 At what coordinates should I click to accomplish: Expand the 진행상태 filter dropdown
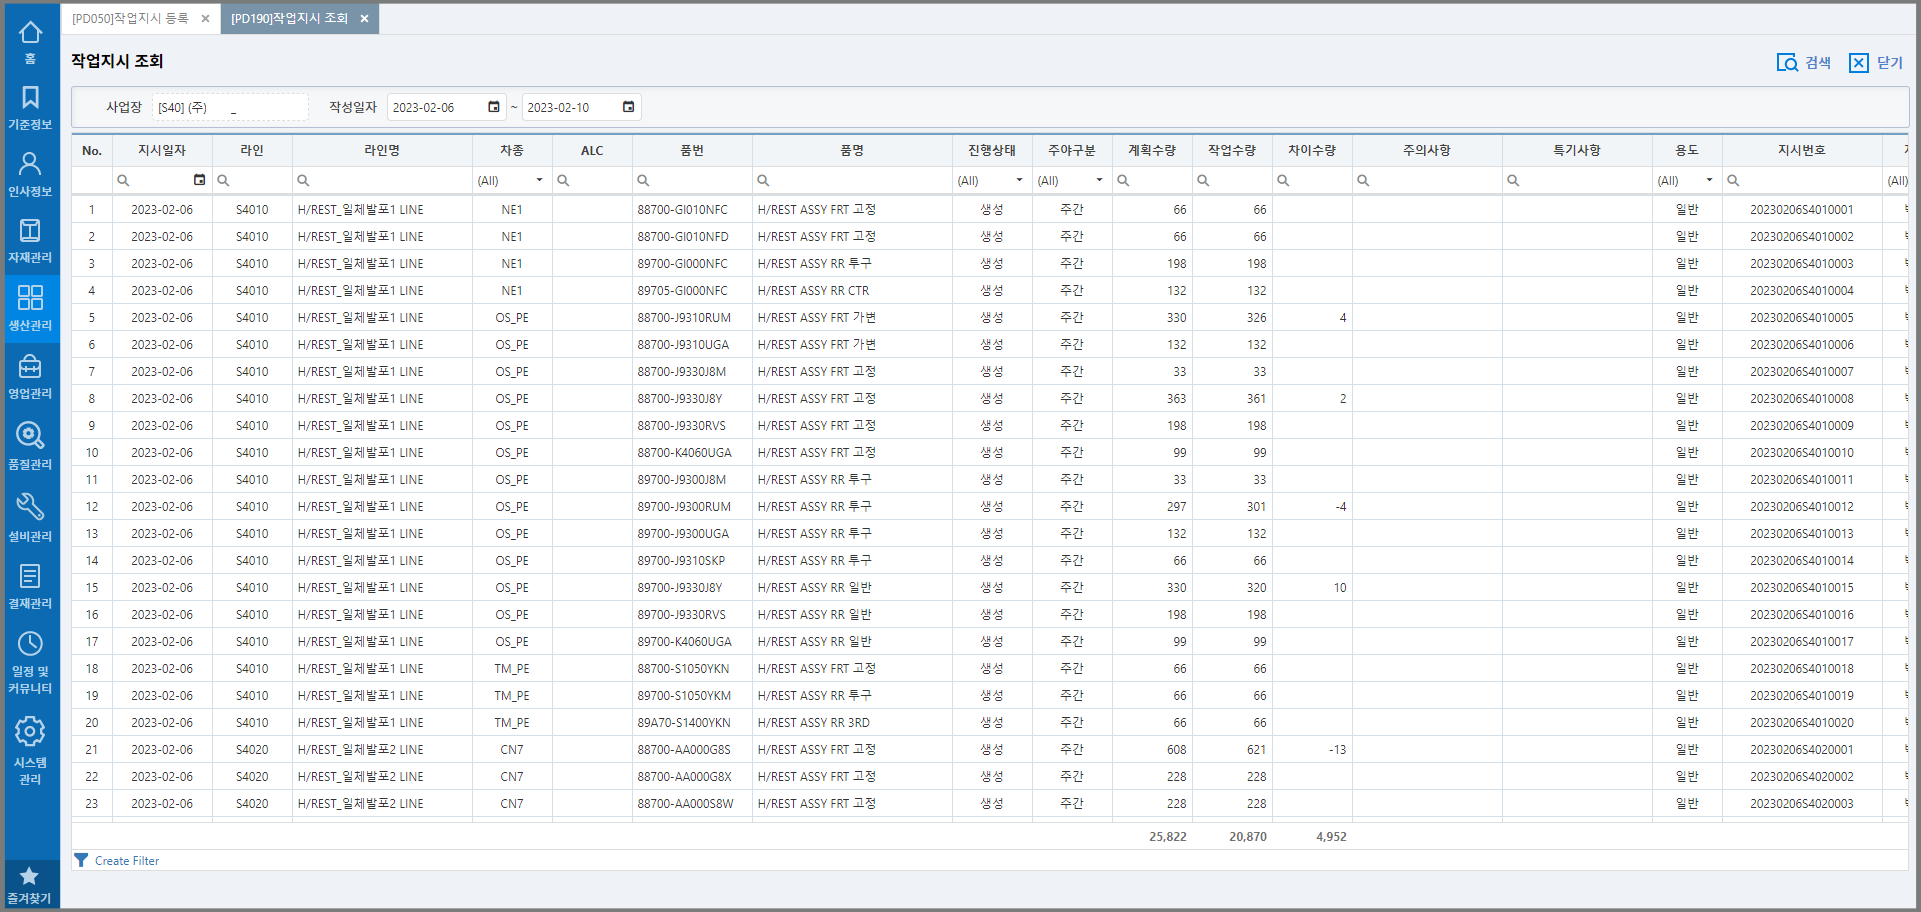pos(1019,181)
